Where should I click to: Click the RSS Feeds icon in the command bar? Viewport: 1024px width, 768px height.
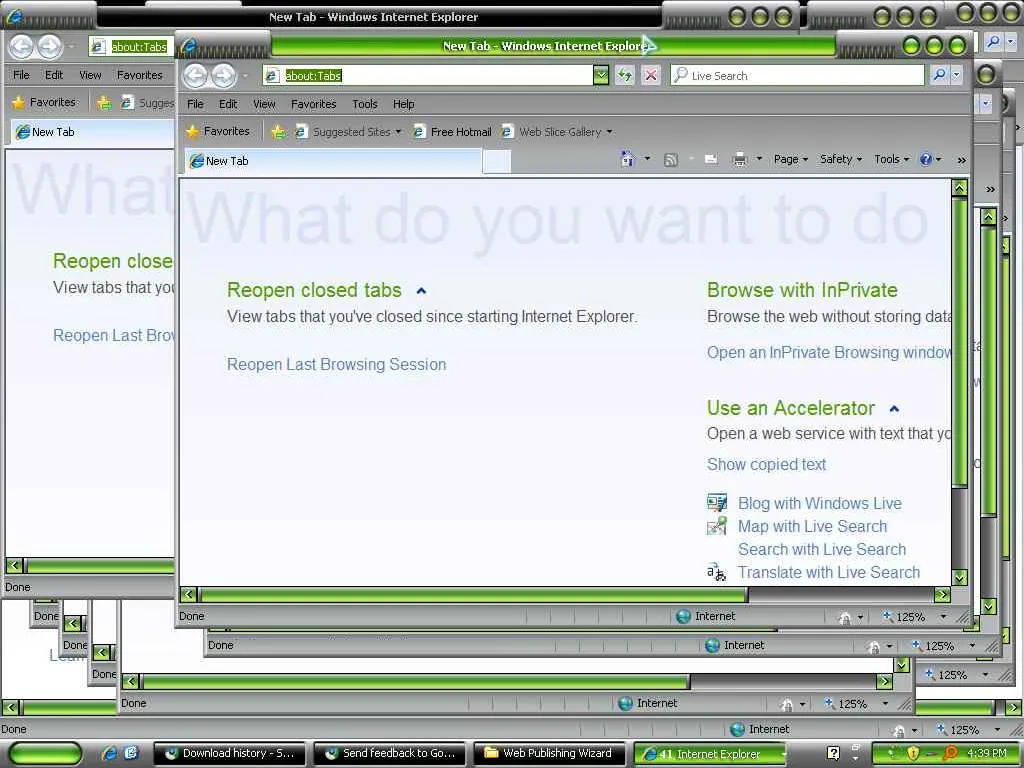pyautogui.click(x=671, y=159)
